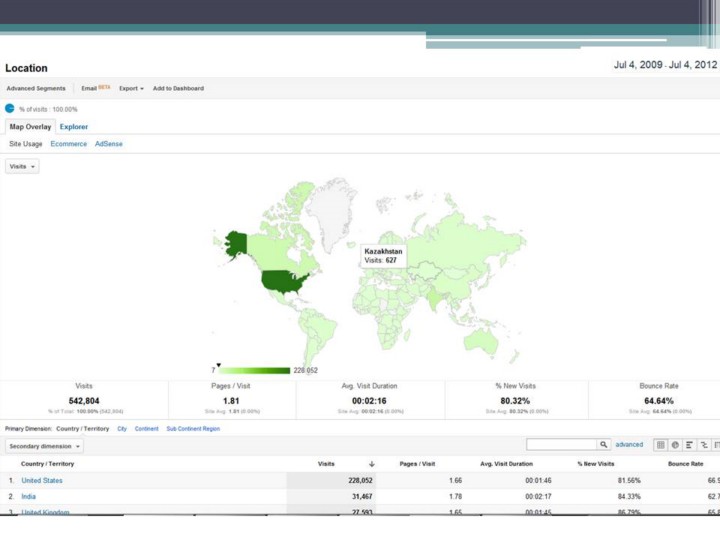Switch to the Explorer tab
This screenshot has height=540, width=720.
coord(73,127)
